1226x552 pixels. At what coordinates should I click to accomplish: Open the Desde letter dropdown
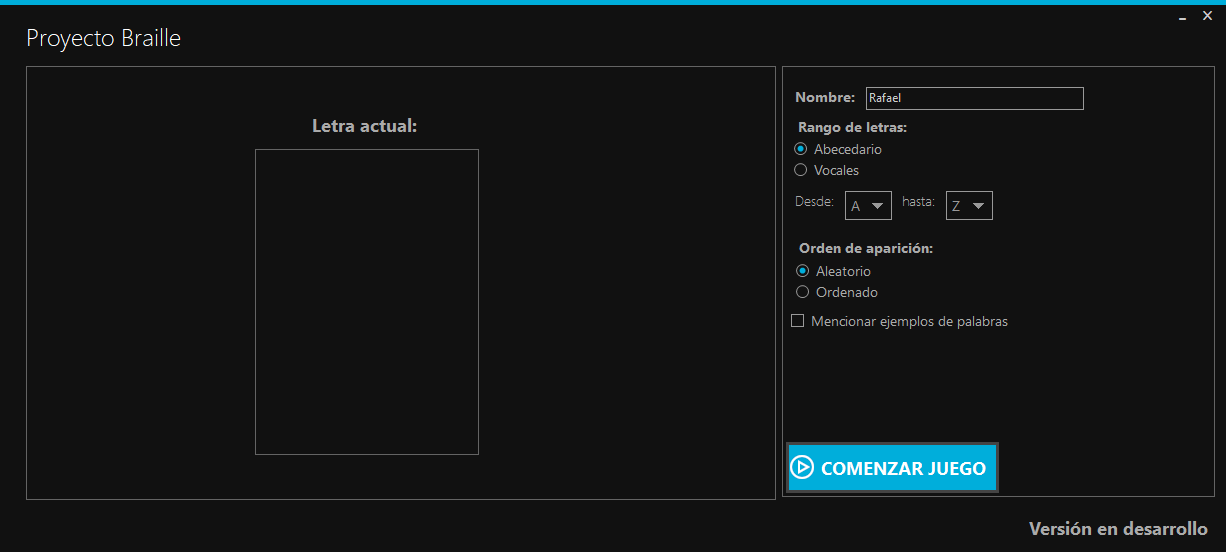coord(868,206)
